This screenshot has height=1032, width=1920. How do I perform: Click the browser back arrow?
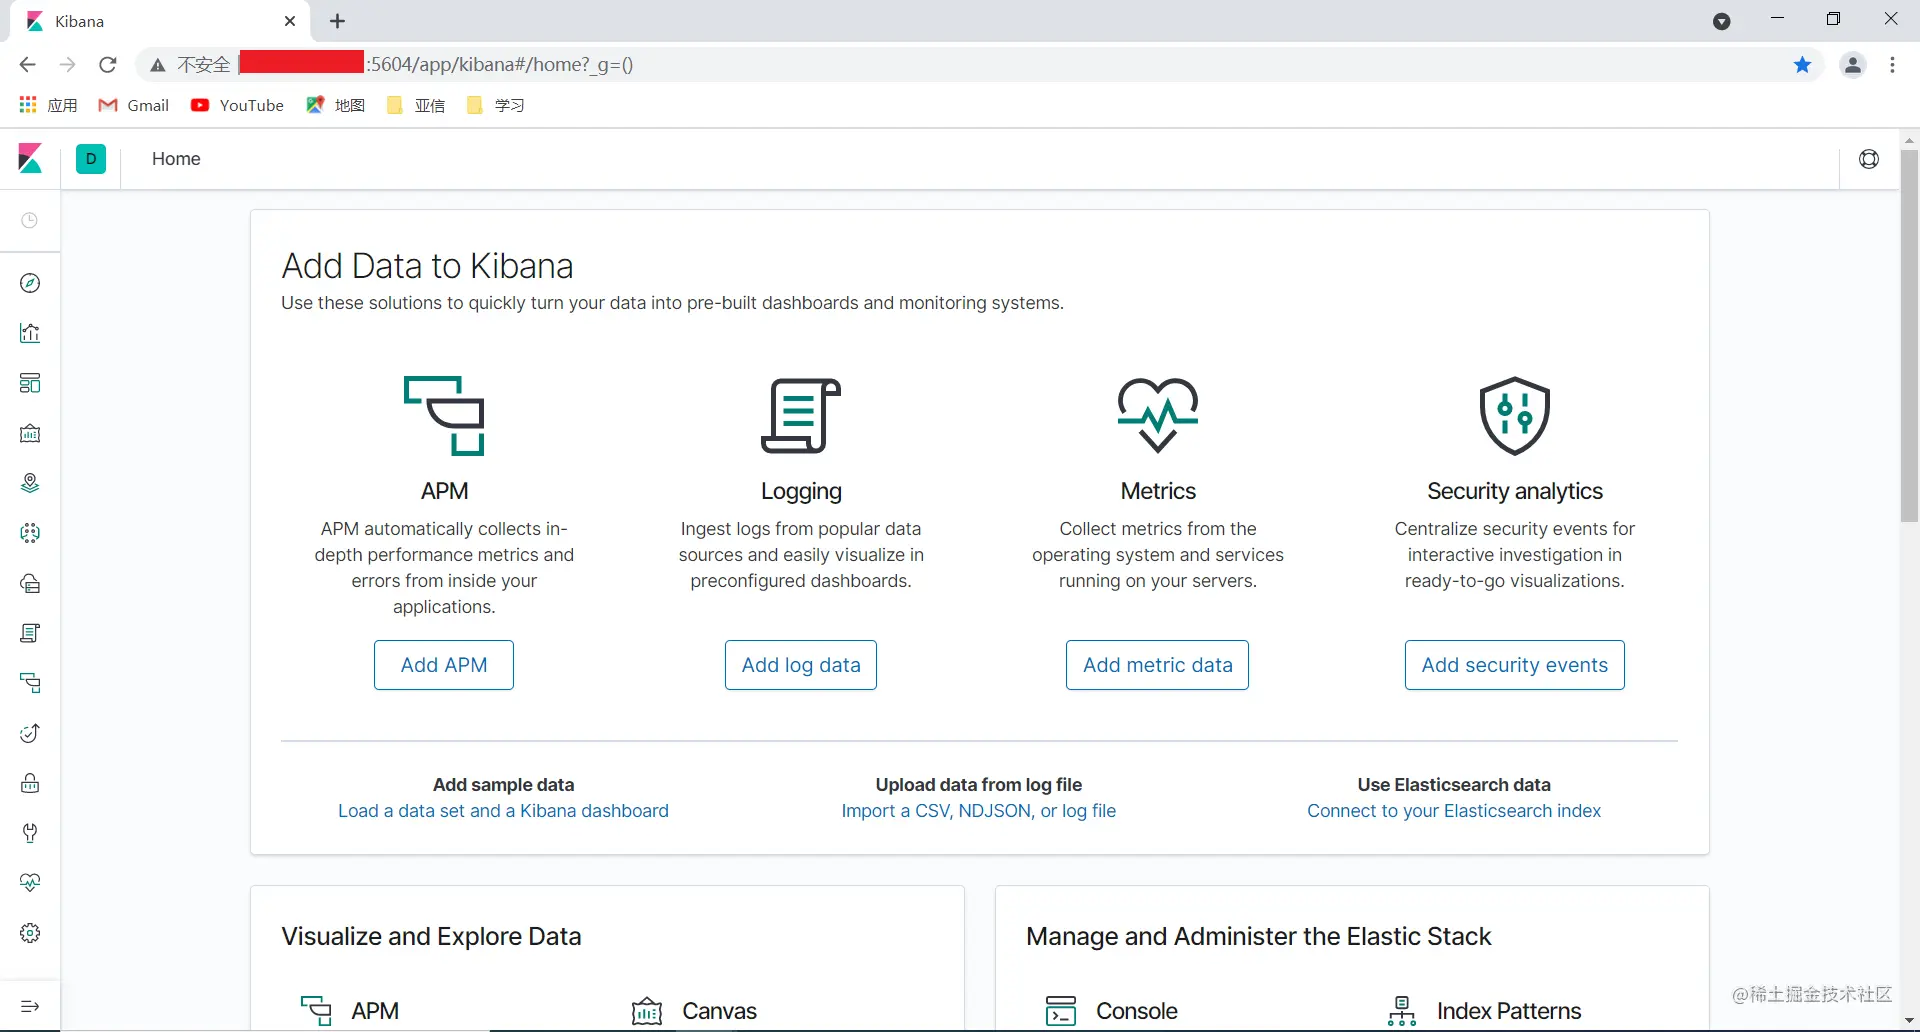[27, 65]
